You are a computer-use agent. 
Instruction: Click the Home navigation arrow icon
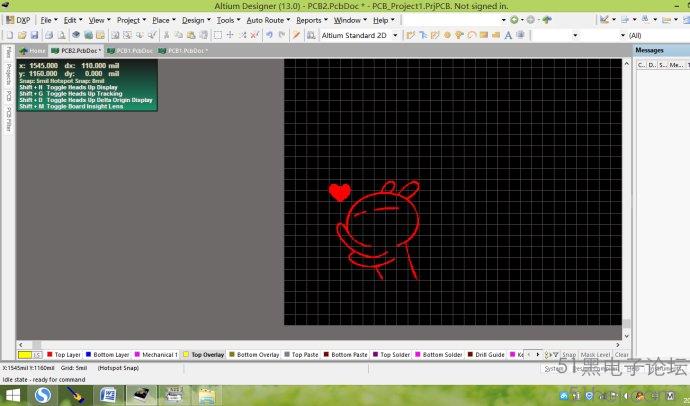click(x=547, y=20)
